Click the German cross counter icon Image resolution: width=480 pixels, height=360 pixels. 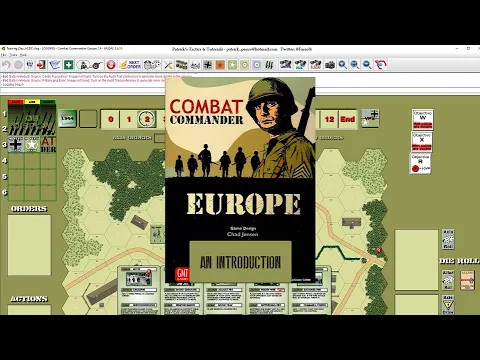[207, 65]
